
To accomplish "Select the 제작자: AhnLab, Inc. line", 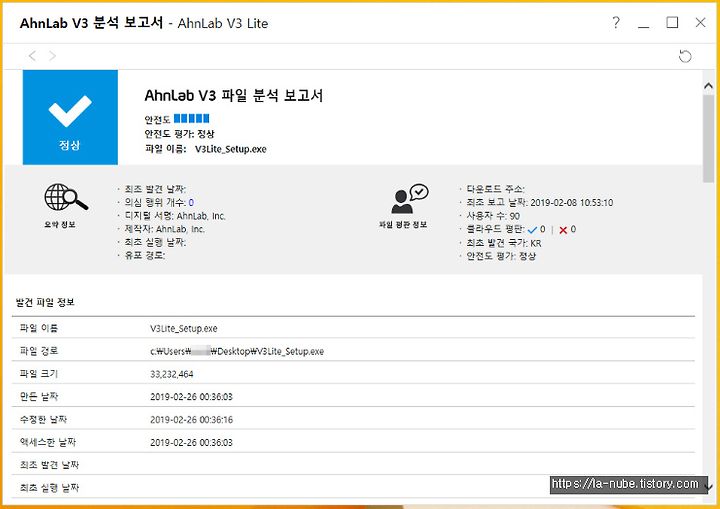I will (x=164, y=229).
